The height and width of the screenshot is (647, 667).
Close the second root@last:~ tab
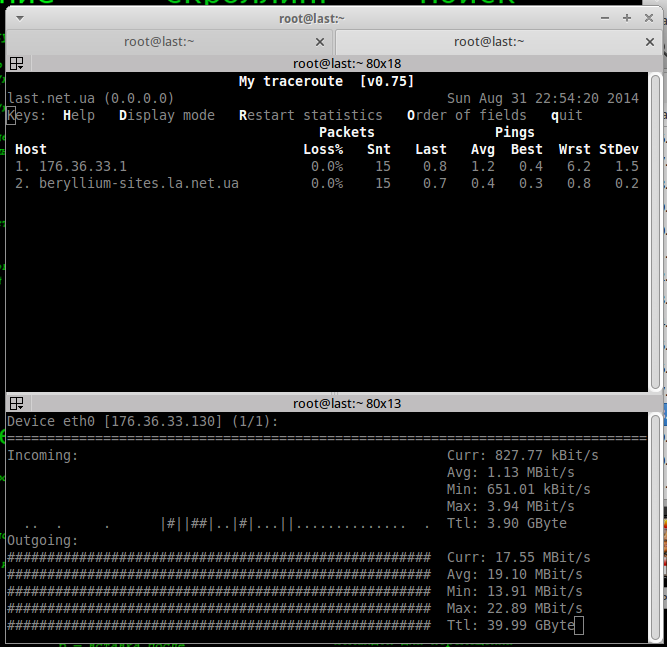(649, 42)
